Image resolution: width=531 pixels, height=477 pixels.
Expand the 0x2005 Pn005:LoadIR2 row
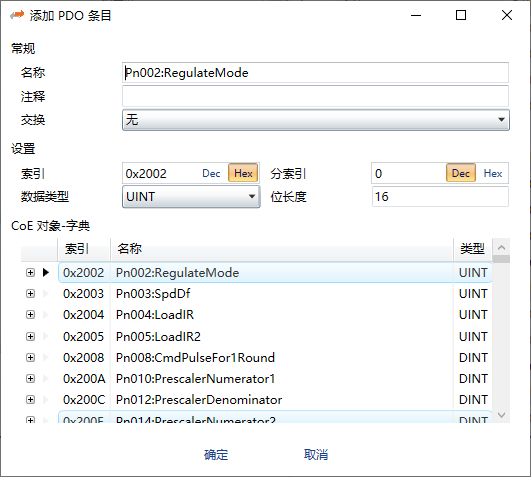30,337
